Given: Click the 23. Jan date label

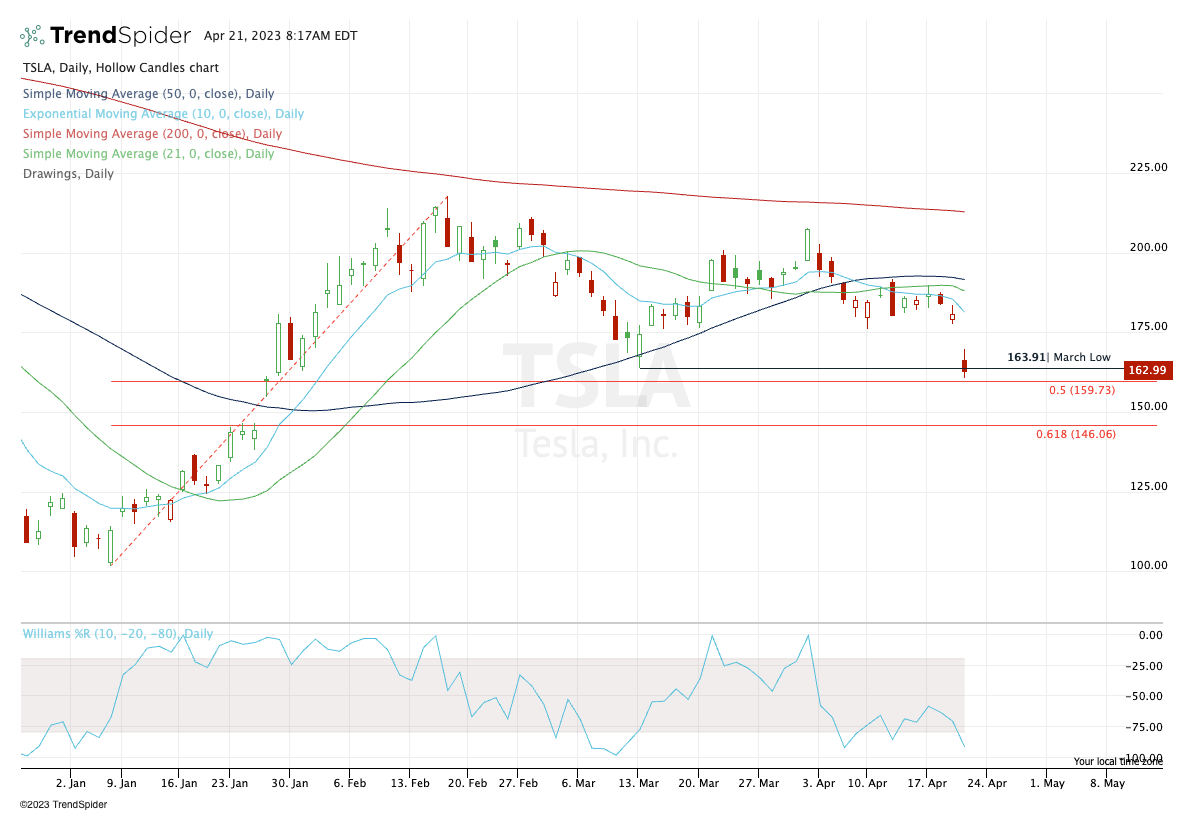Looking at the screenshot, I should pyautogui.click(x=229, y=784).
